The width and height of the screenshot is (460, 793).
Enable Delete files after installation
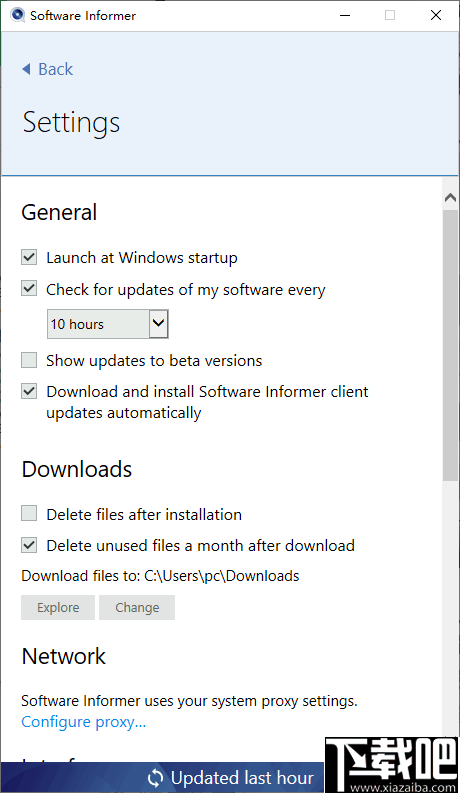pyautogui.click(x=29, y=514)
